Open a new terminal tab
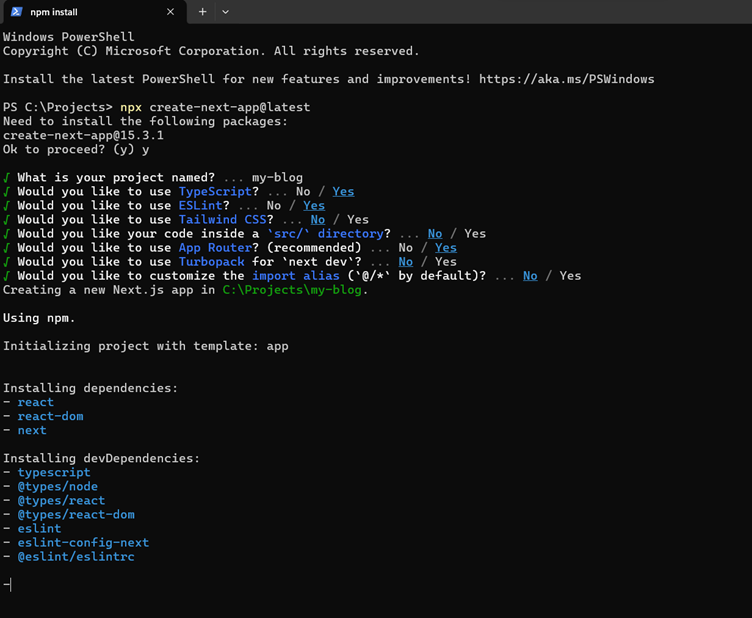Image resolution: width=752 pixels, height=618 pixels. (x=202, y=12)
